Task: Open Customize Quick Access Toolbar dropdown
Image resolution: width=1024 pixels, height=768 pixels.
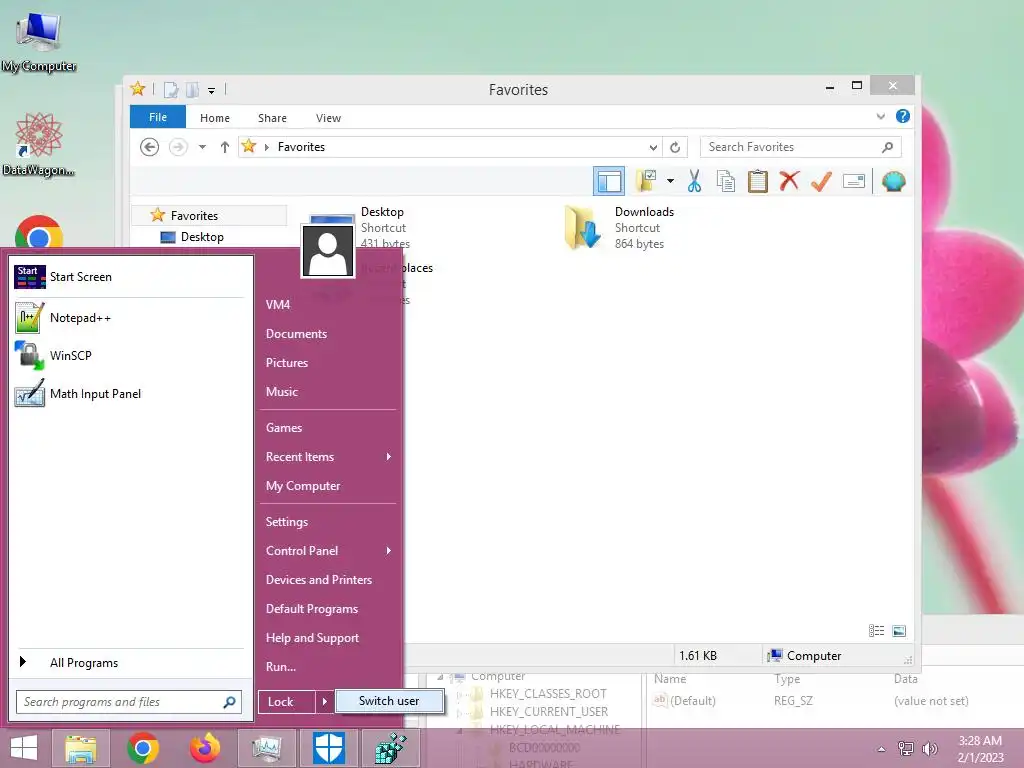Action: (x=212, y=91)
